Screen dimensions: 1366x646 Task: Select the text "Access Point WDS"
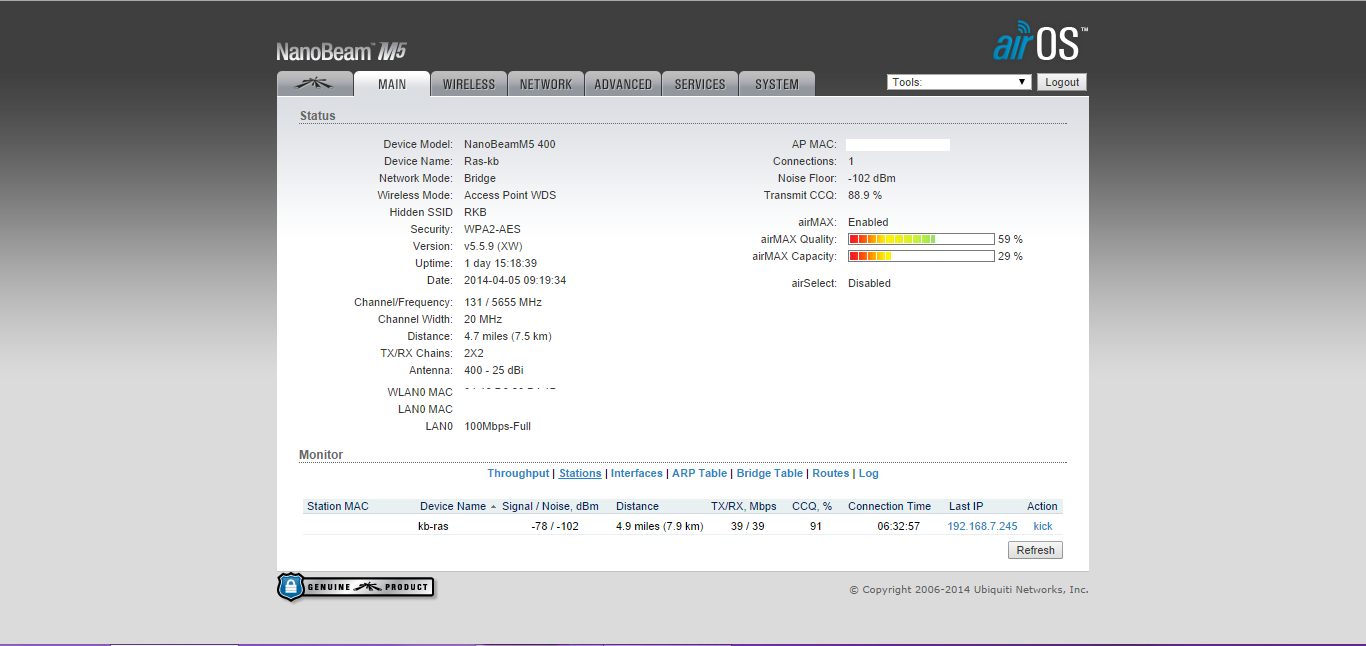(x=510, y=195)
